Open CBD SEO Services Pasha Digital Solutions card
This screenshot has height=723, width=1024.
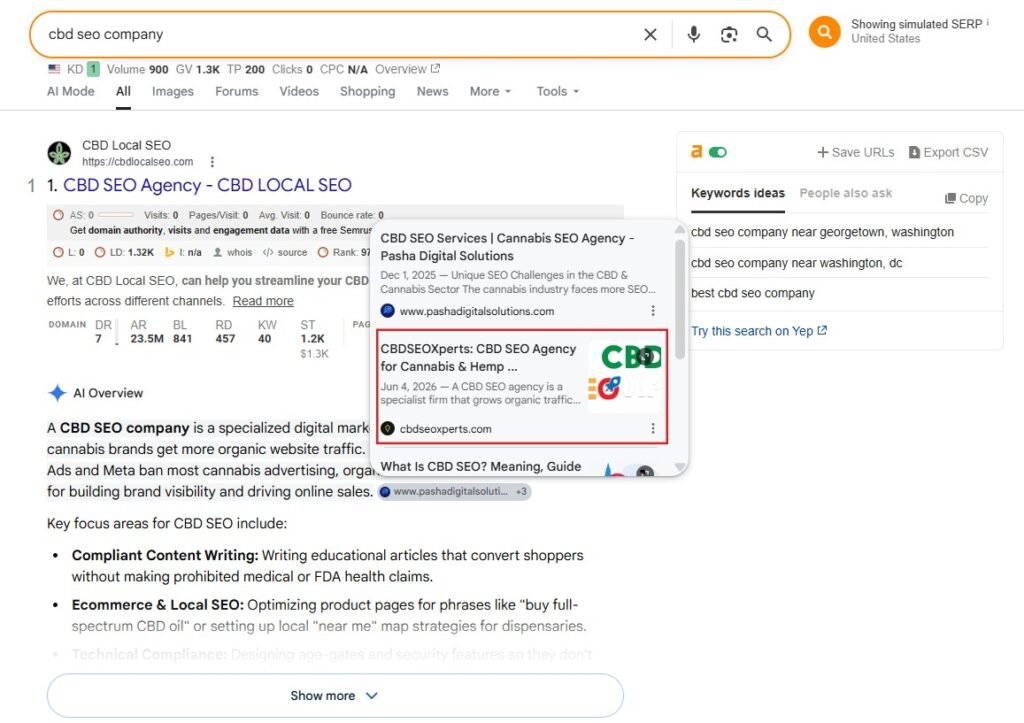[x=507, y=247]
